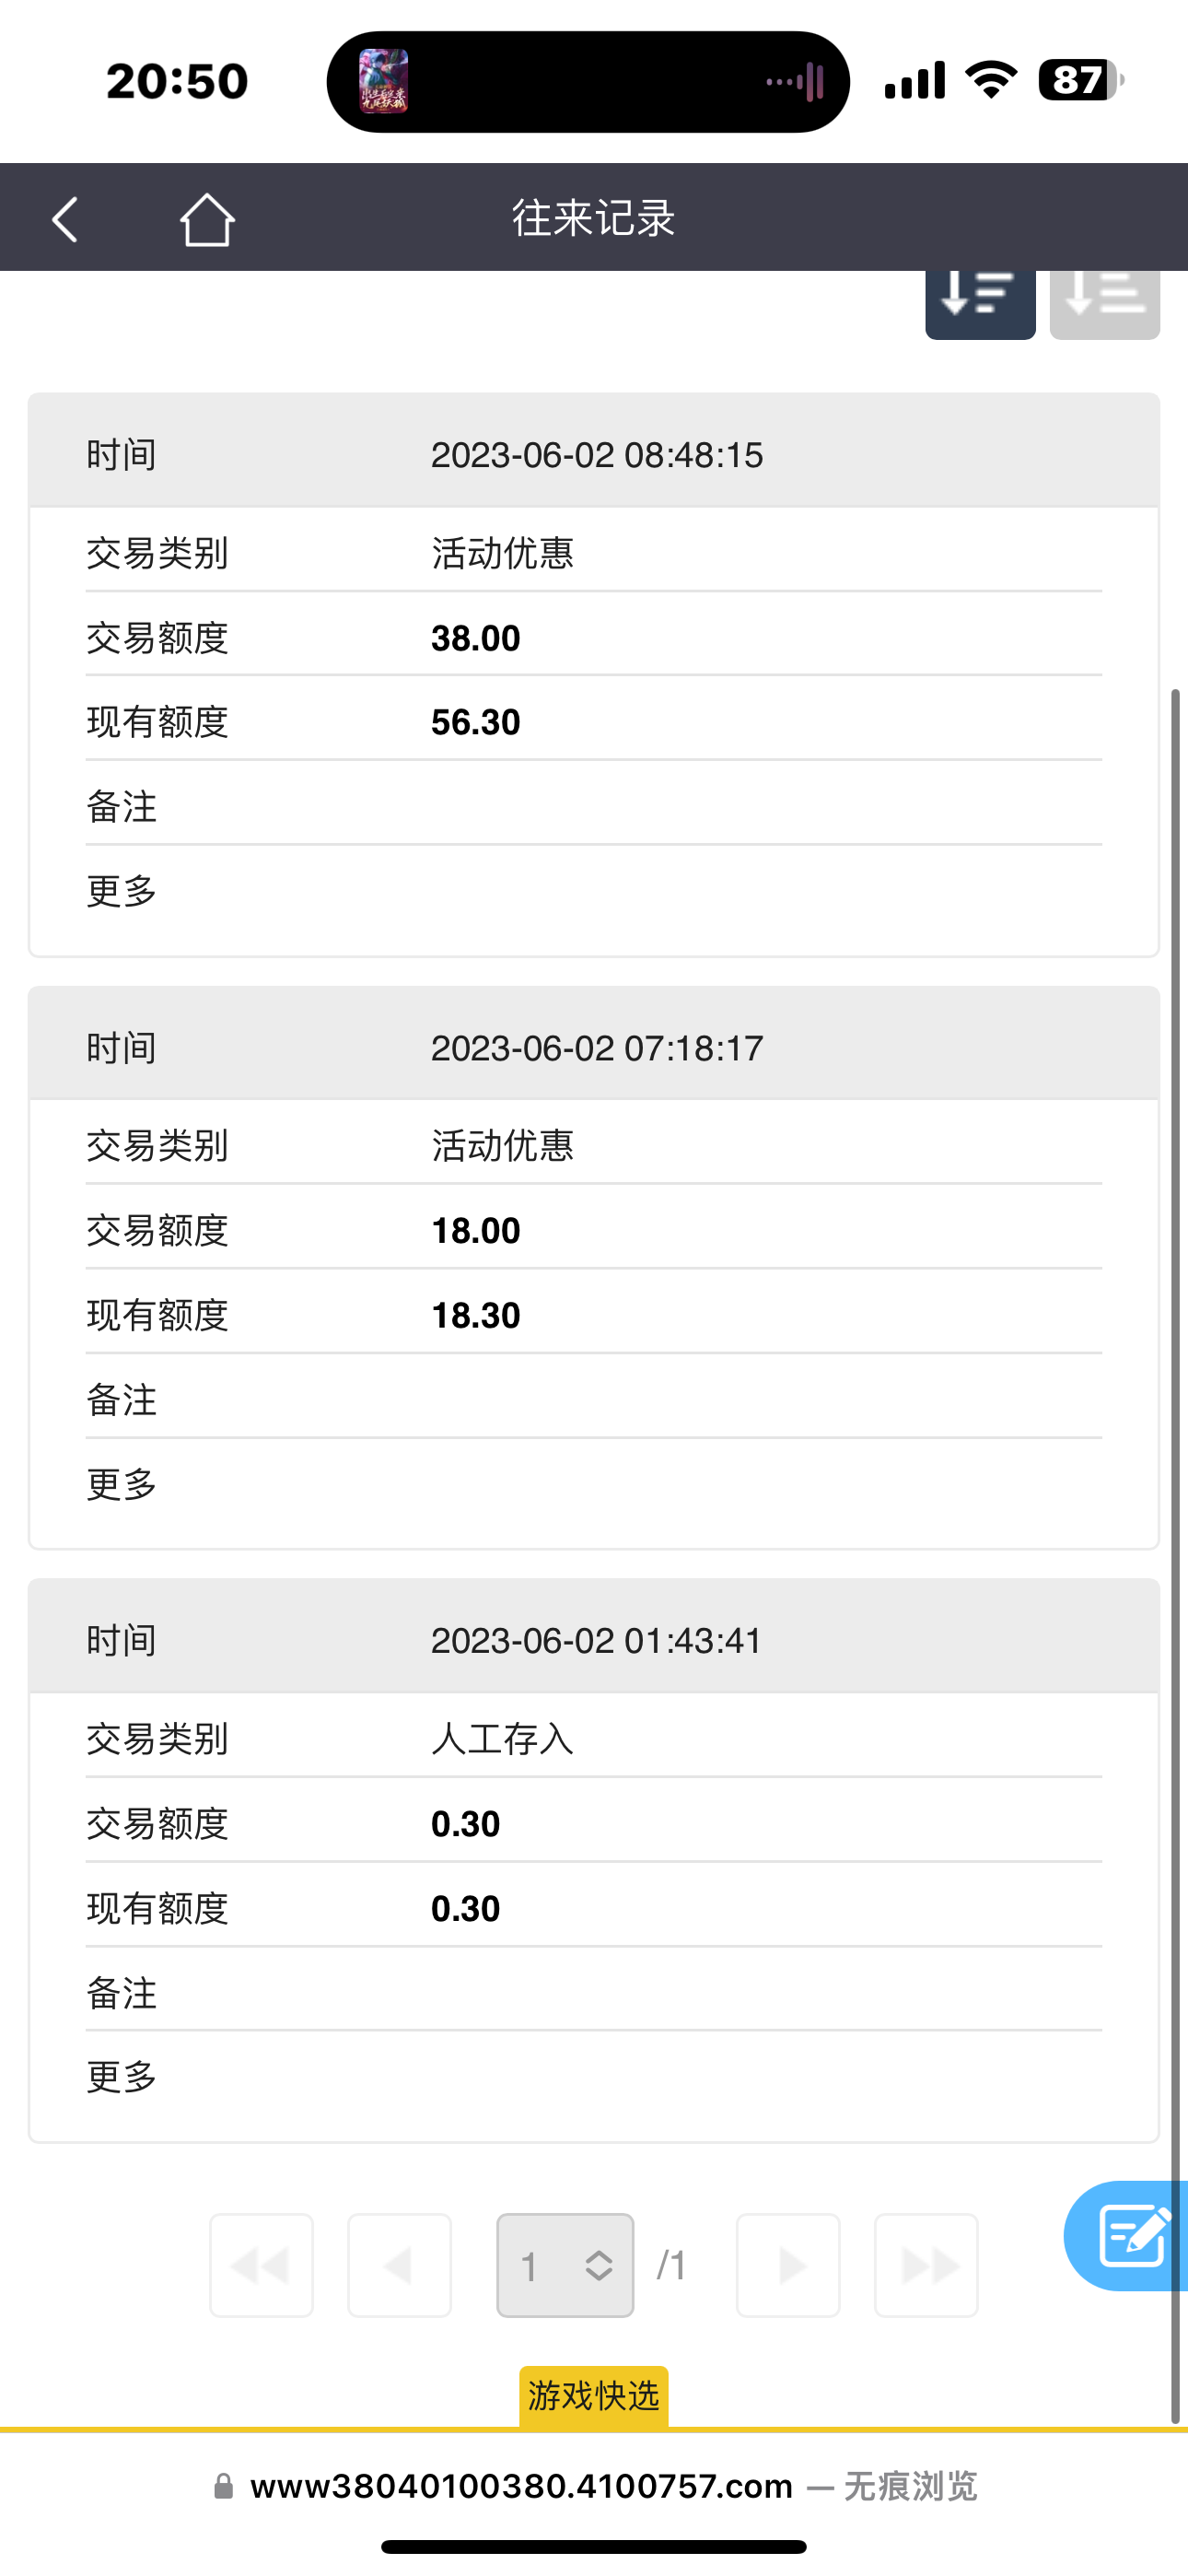Go to home via house icon

coord(207,219)
